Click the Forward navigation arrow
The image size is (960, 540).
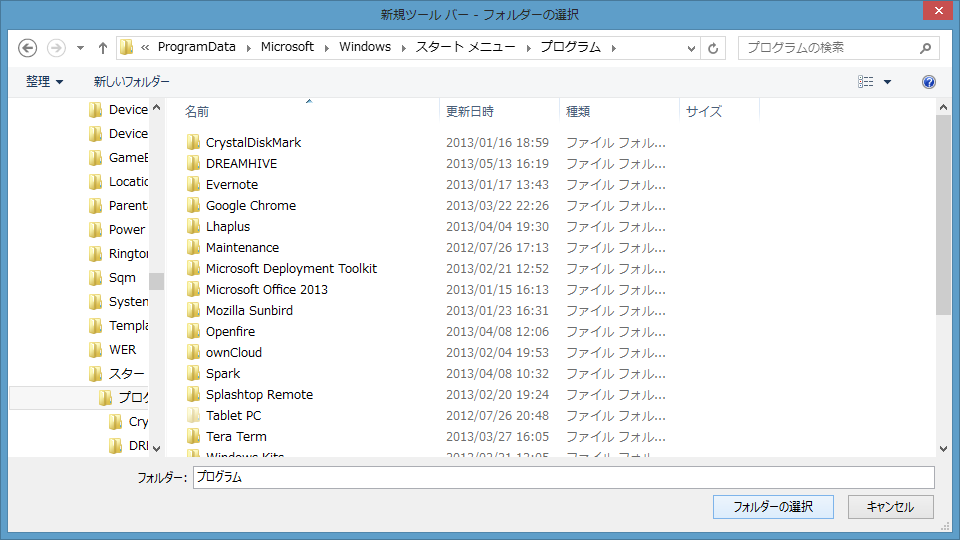[x=56, y=48]
